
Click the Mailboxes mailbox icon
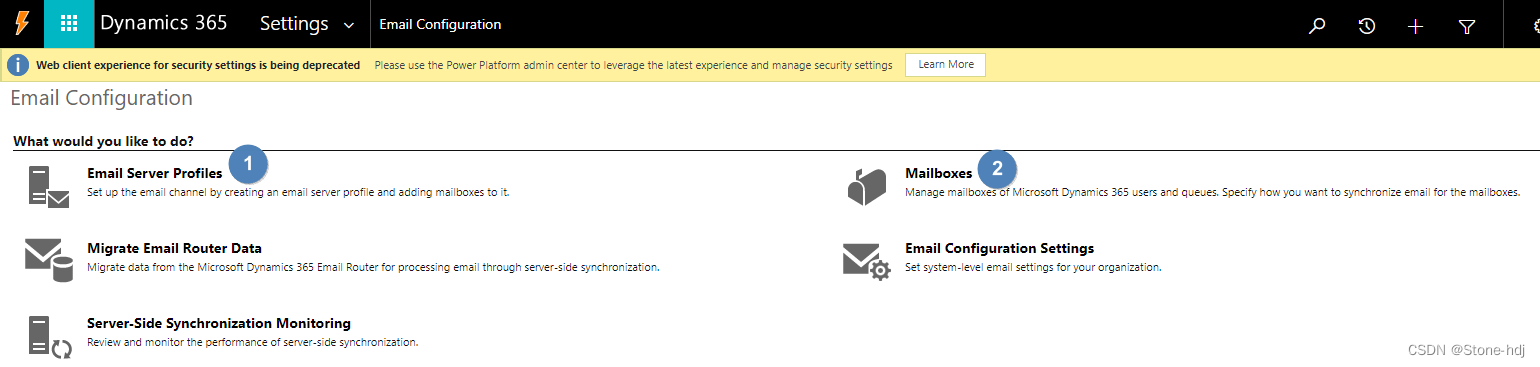tap(866, 187)
